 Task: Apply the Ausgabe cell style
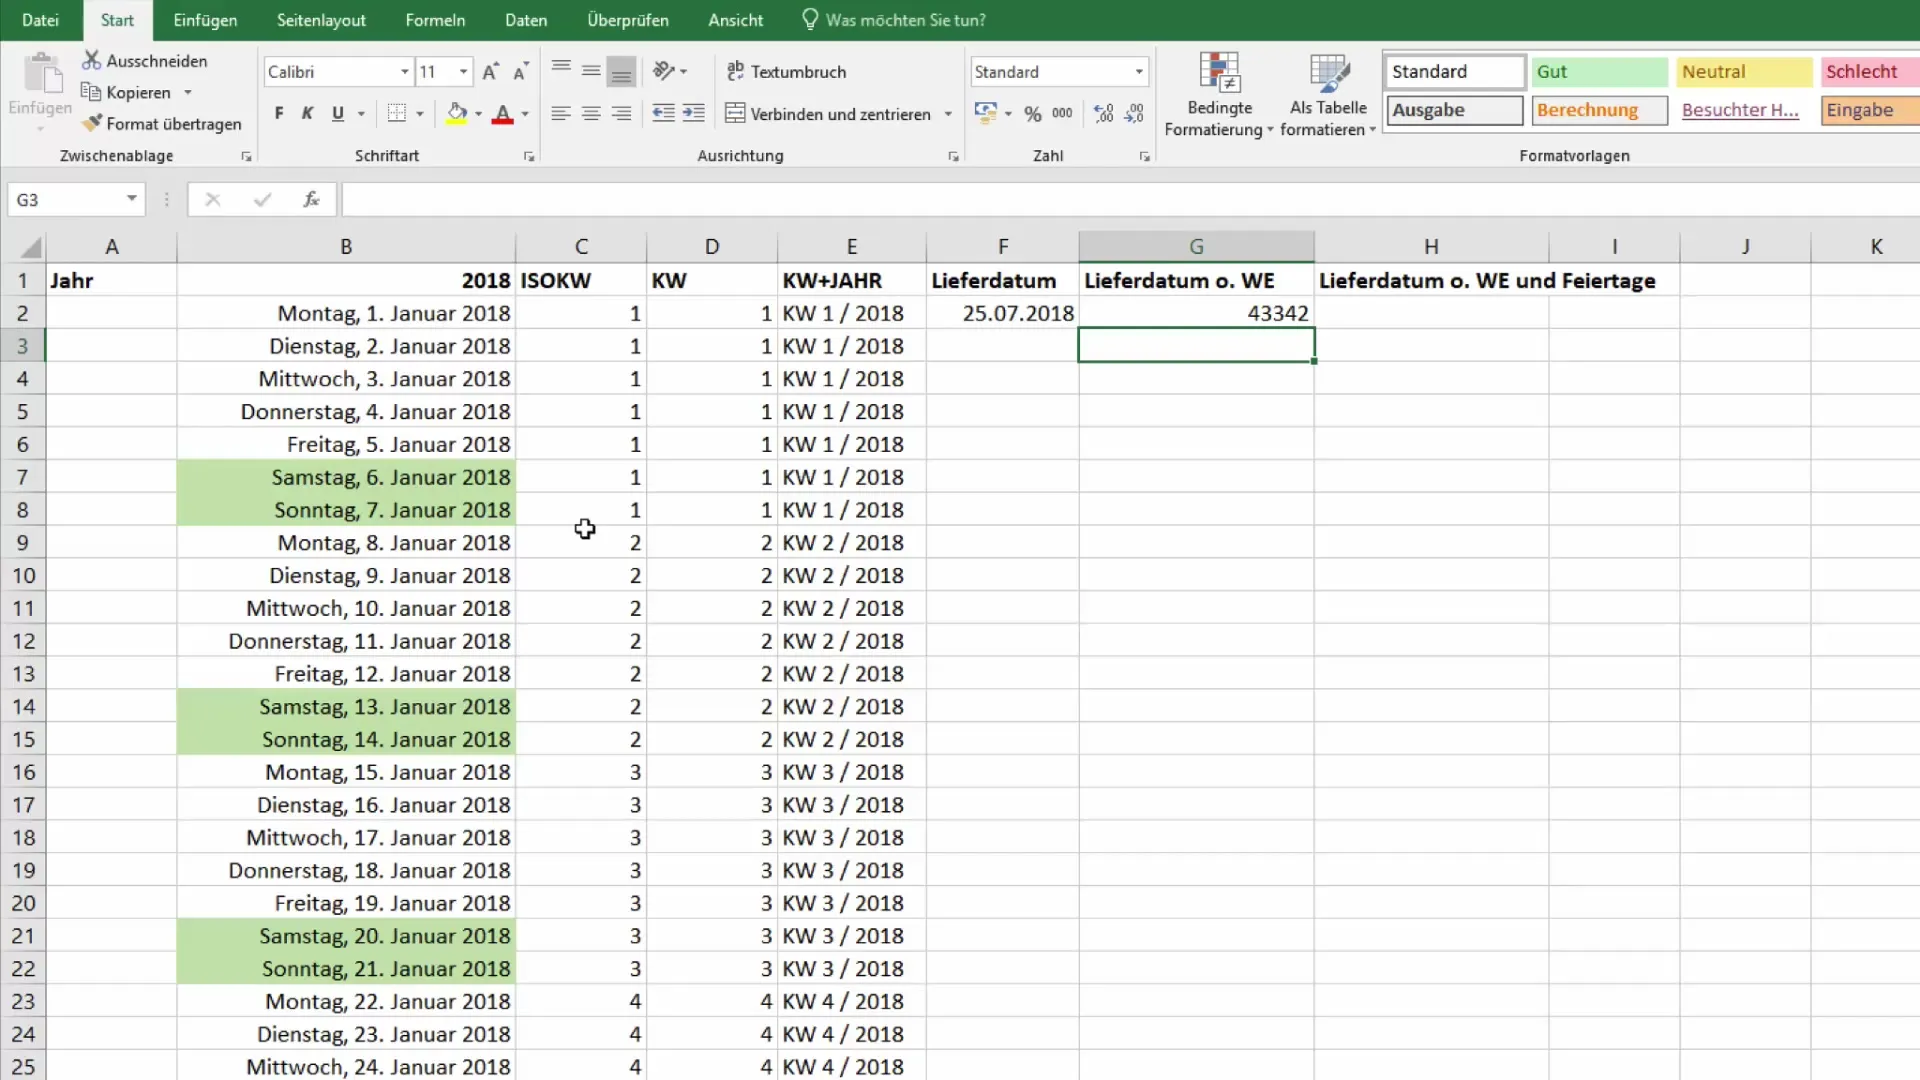[1455, 110]
